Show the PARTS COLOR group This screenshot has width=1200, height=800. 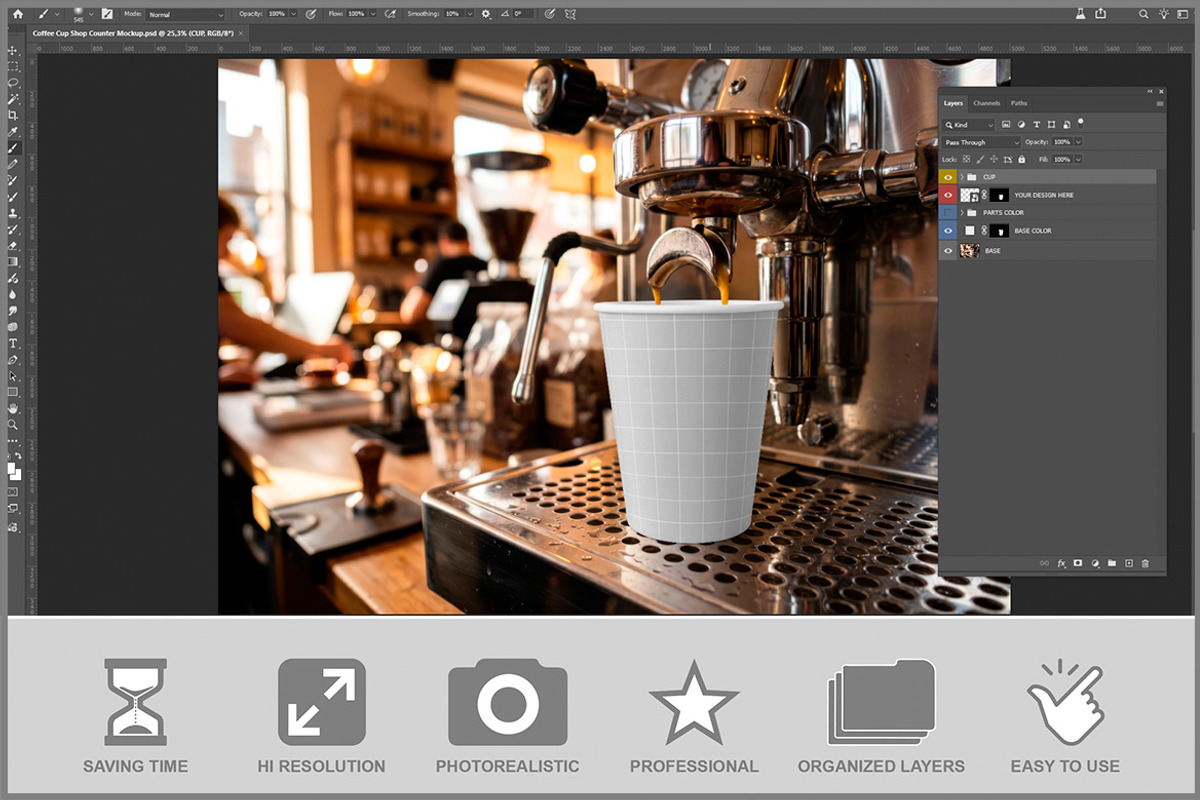point(948,213)
